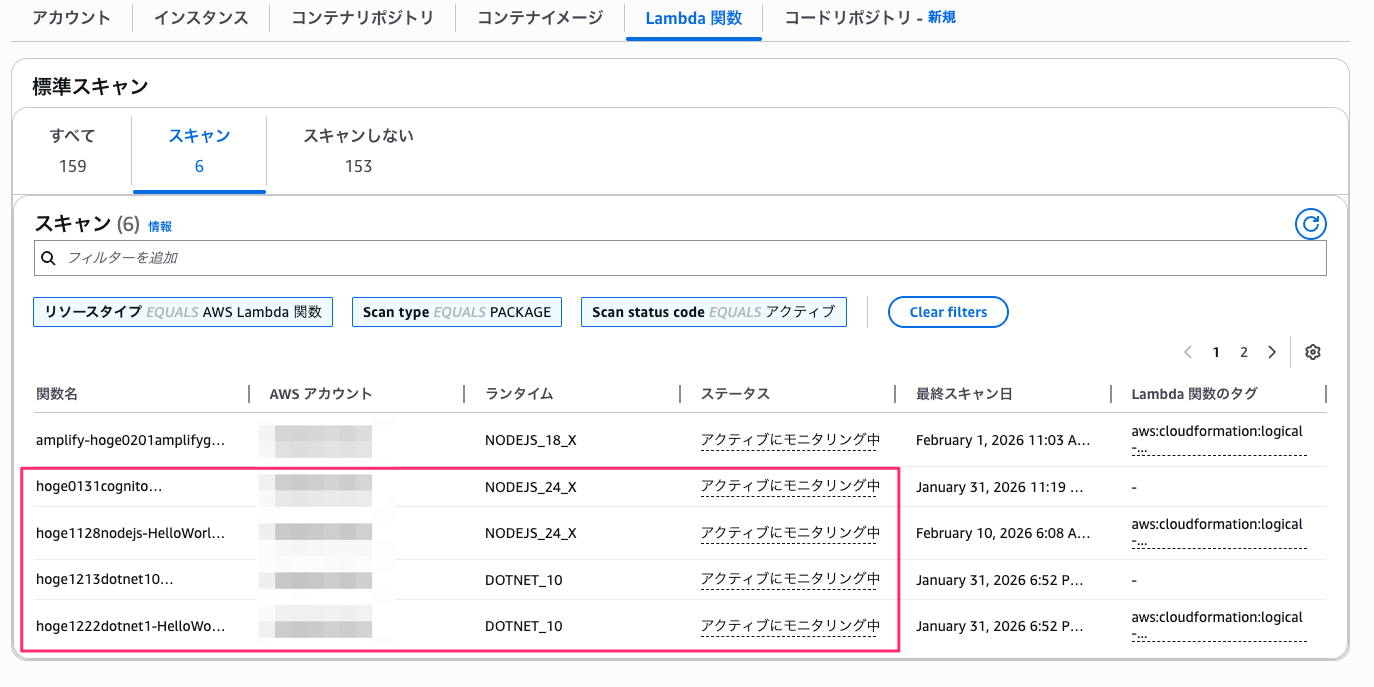Jump to page 2 of the results
The image size is (1374, 687).
pos(1244,352)
